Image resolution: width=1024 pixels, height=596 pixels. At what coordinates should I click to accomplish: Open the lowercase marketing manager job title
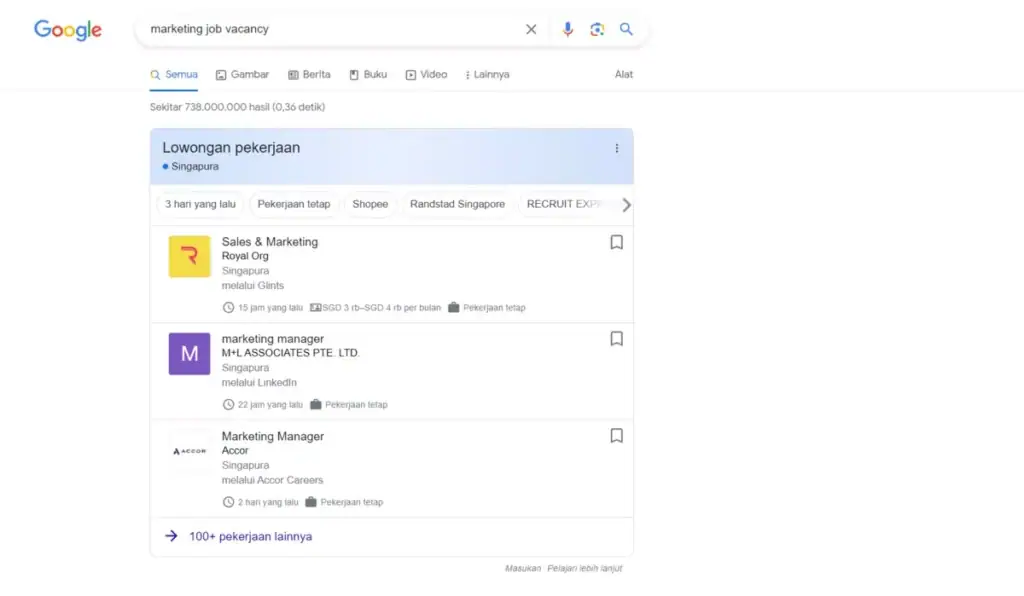tap(272, 339)
